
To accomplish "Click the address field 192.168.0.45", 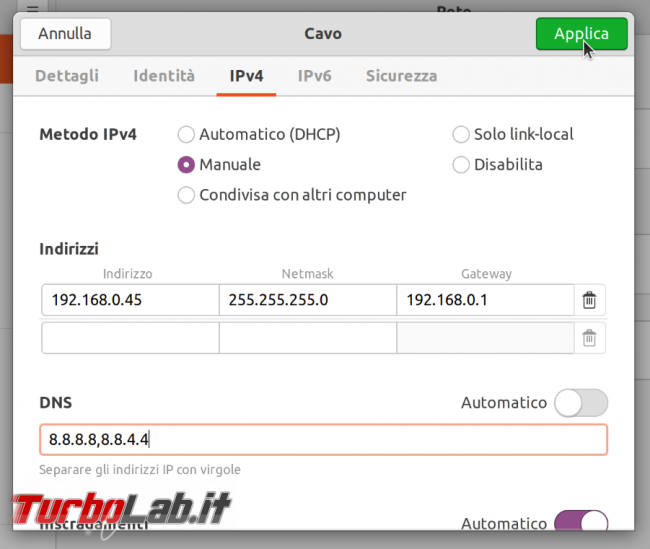I will click(130, 300).
